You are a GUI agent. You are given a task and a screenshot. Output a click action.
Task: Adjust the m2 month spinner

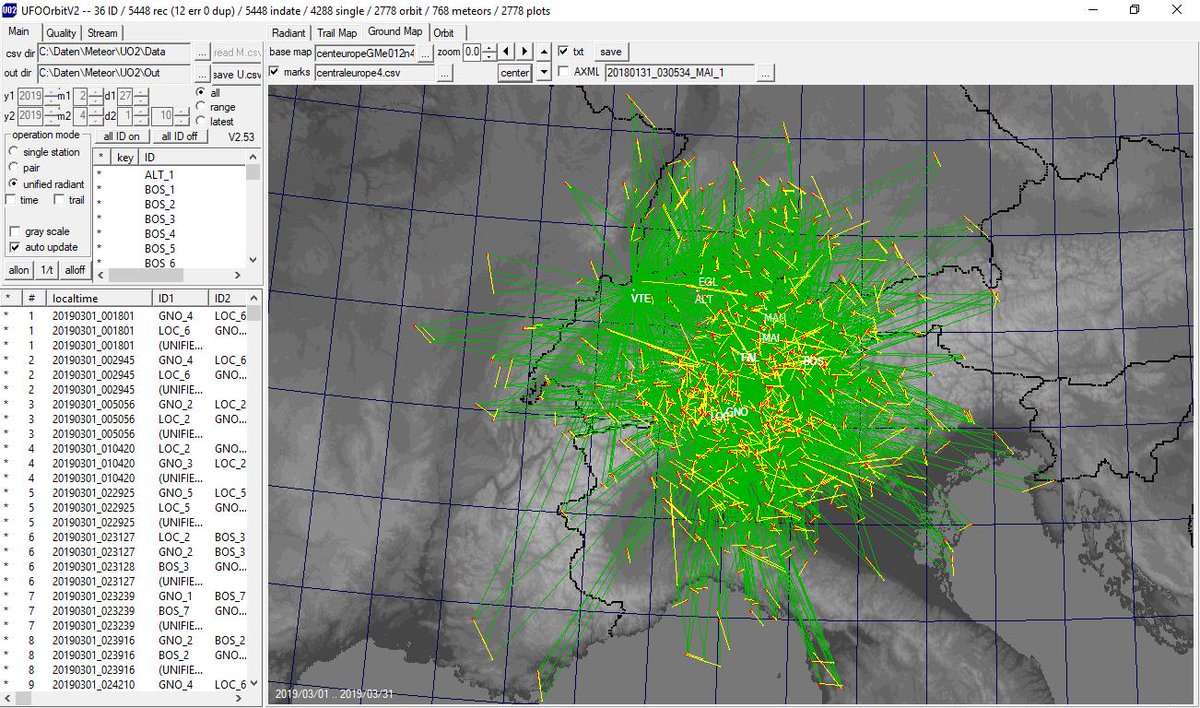tap(97, 116)
